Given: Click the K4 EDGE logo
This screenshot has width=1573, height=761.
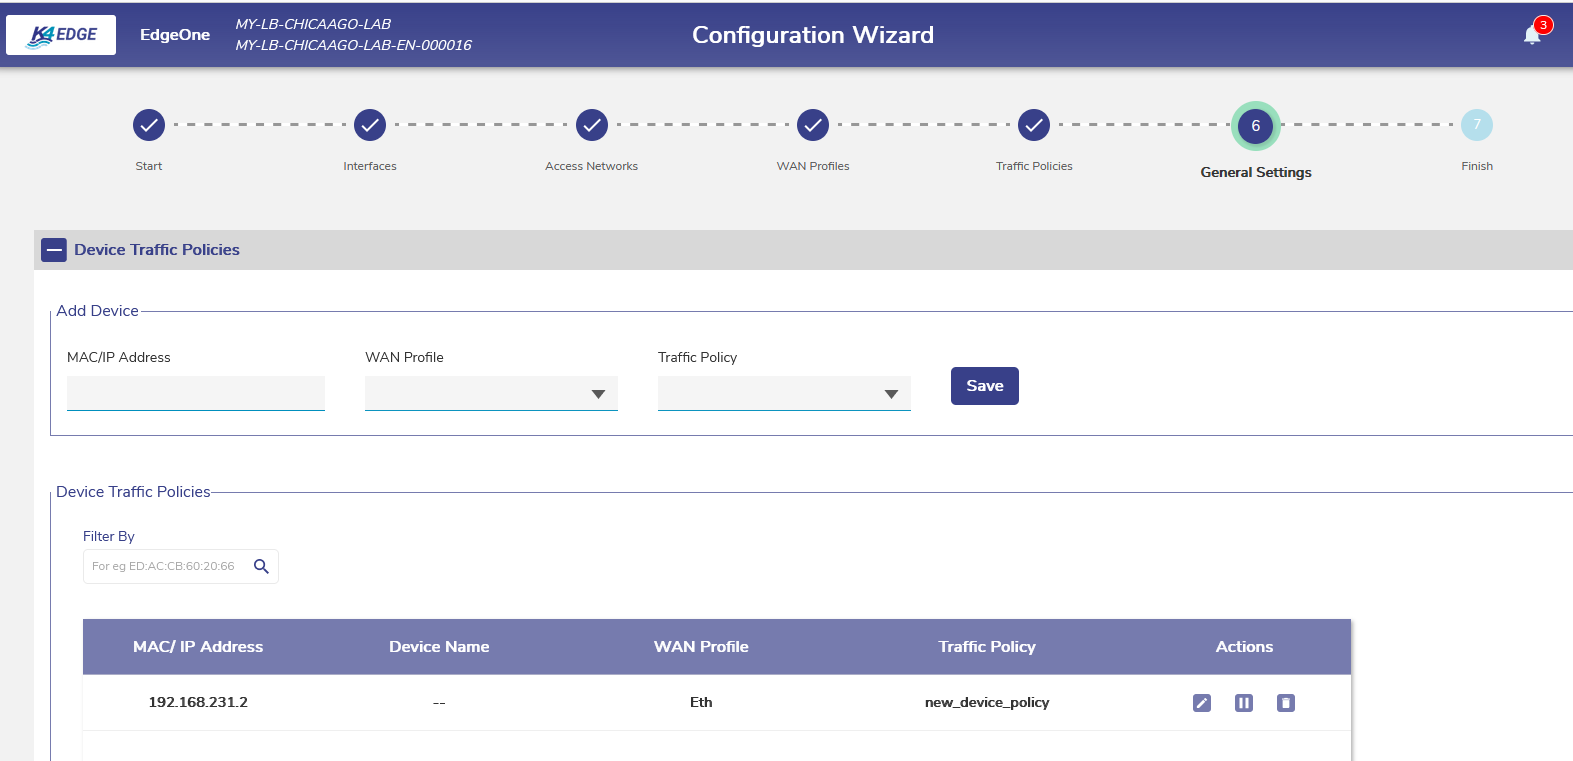Looking at the screenshot, I should pos(61,35).
